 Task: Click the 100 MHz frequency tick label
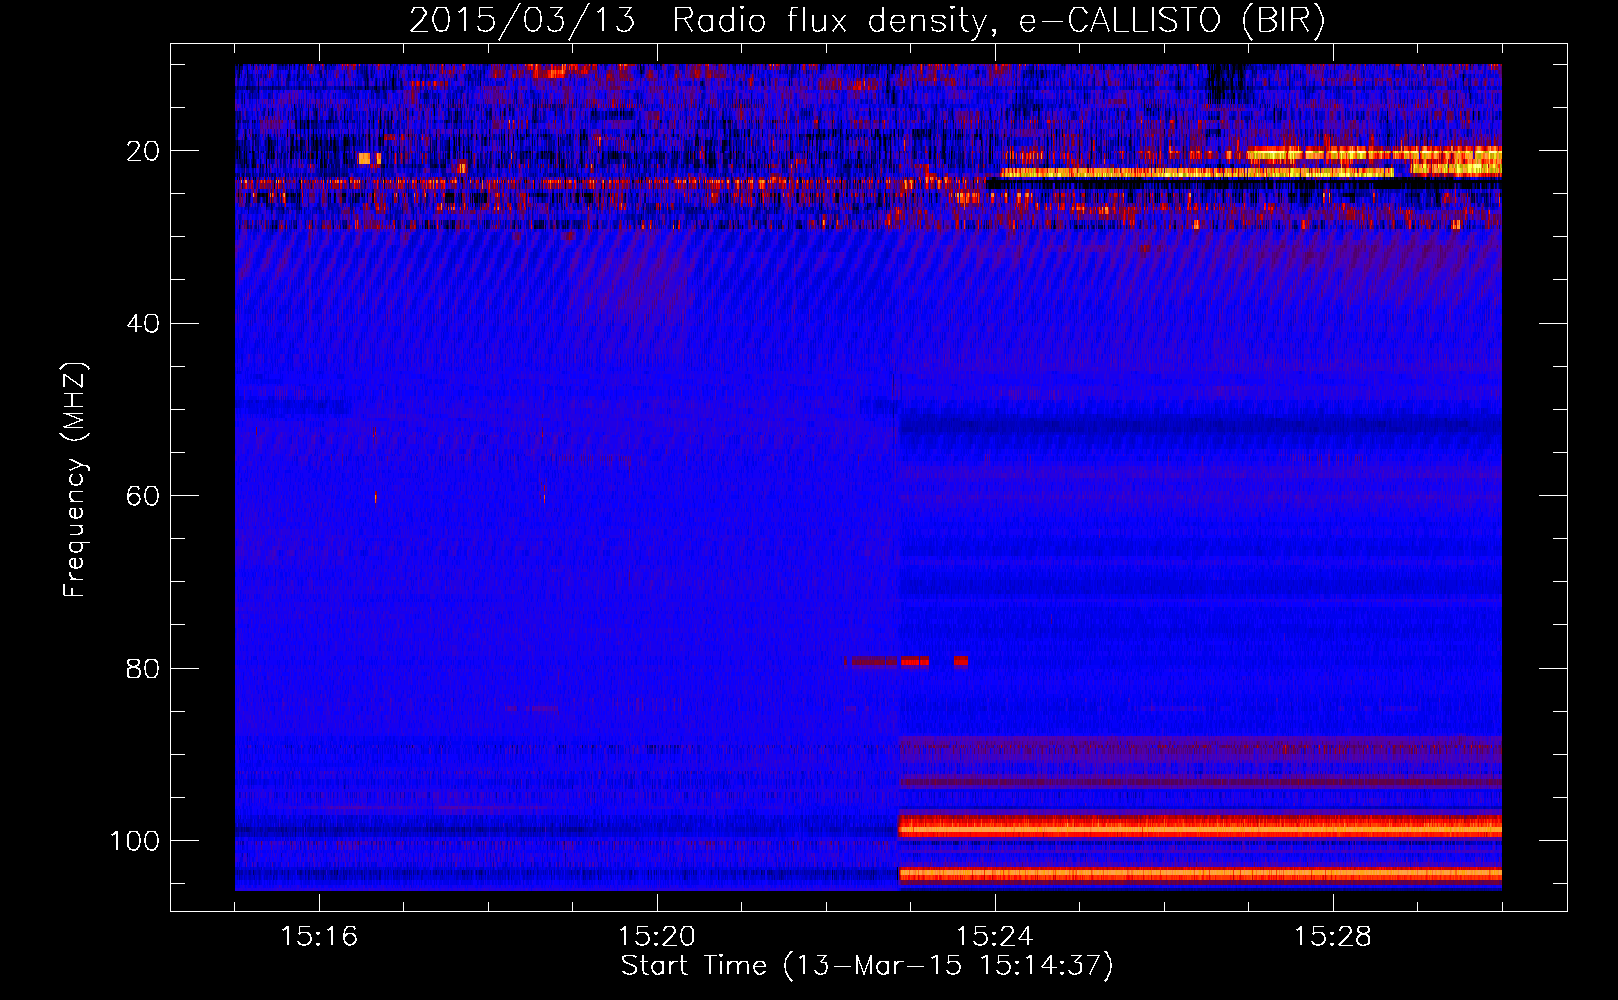point(136,840)
